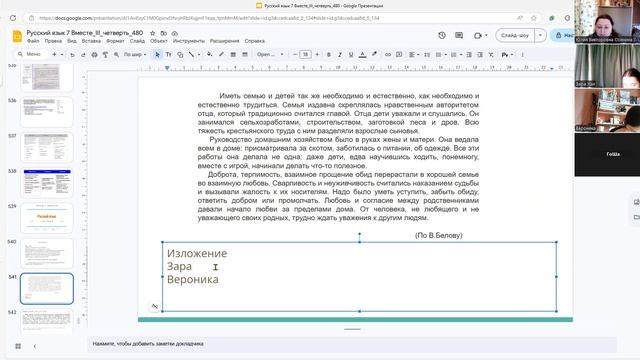Image resolution: width=640 pixels, height=360 pixels.
Task: Click the speaker notes field
Action: tap(352, 344)
